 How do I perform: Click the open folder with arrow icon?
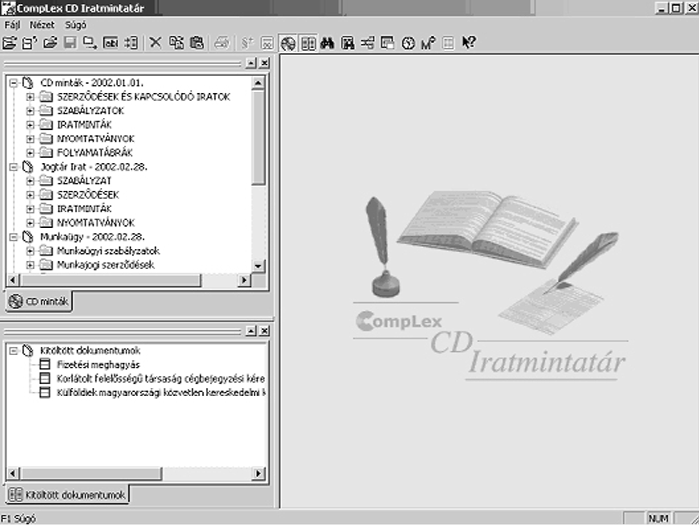[x=50, y=43]
